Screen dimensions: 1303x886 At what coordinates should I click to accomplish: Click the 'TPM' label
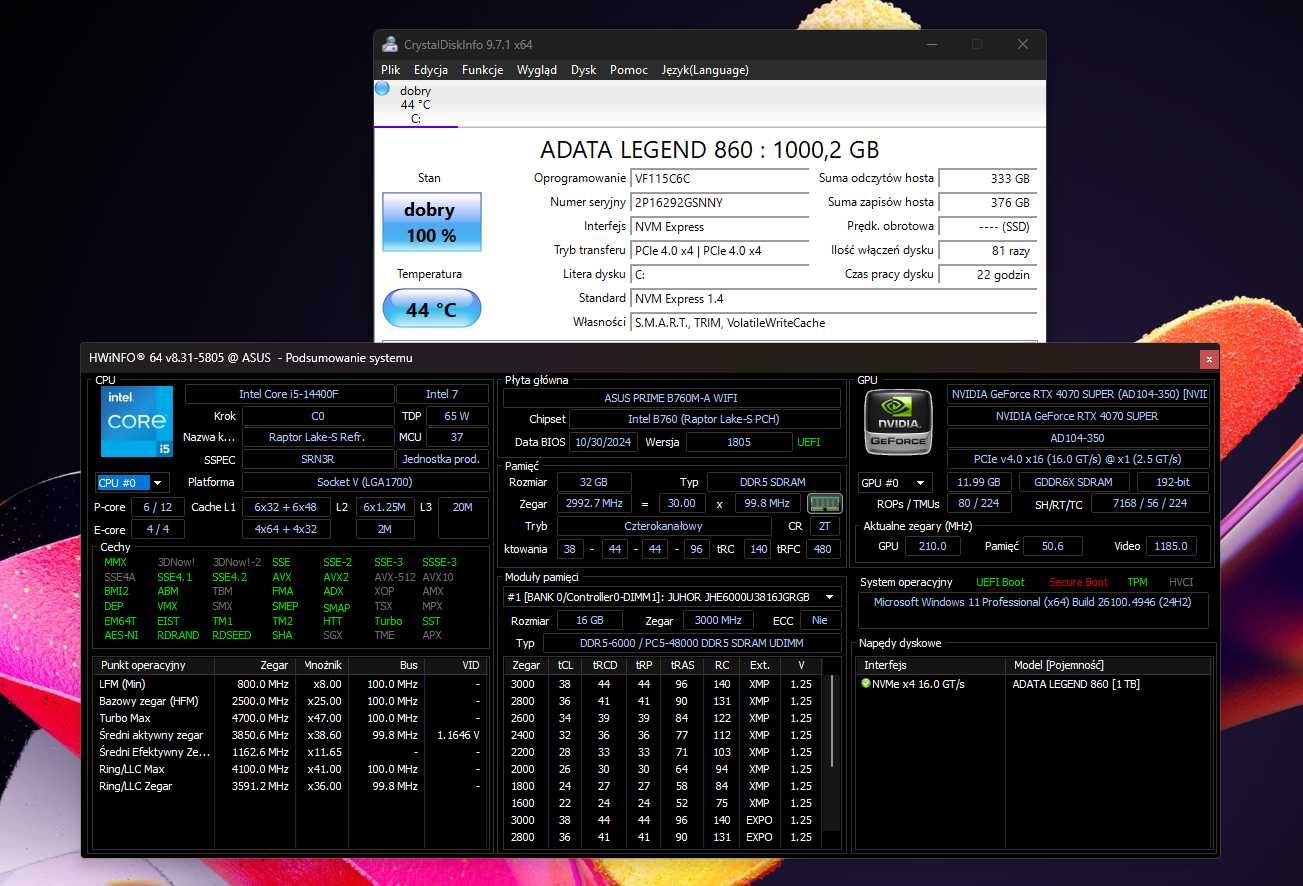[1137, 582]
